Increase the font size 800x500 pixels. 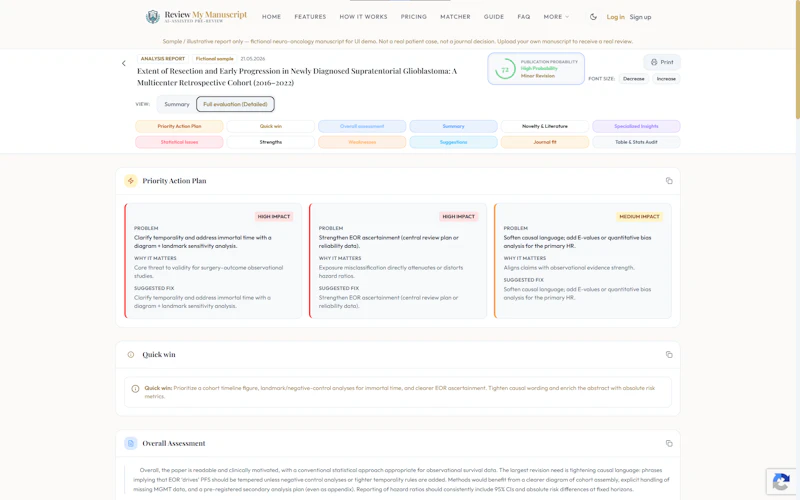pyautogui.click(x=666, y=79)
